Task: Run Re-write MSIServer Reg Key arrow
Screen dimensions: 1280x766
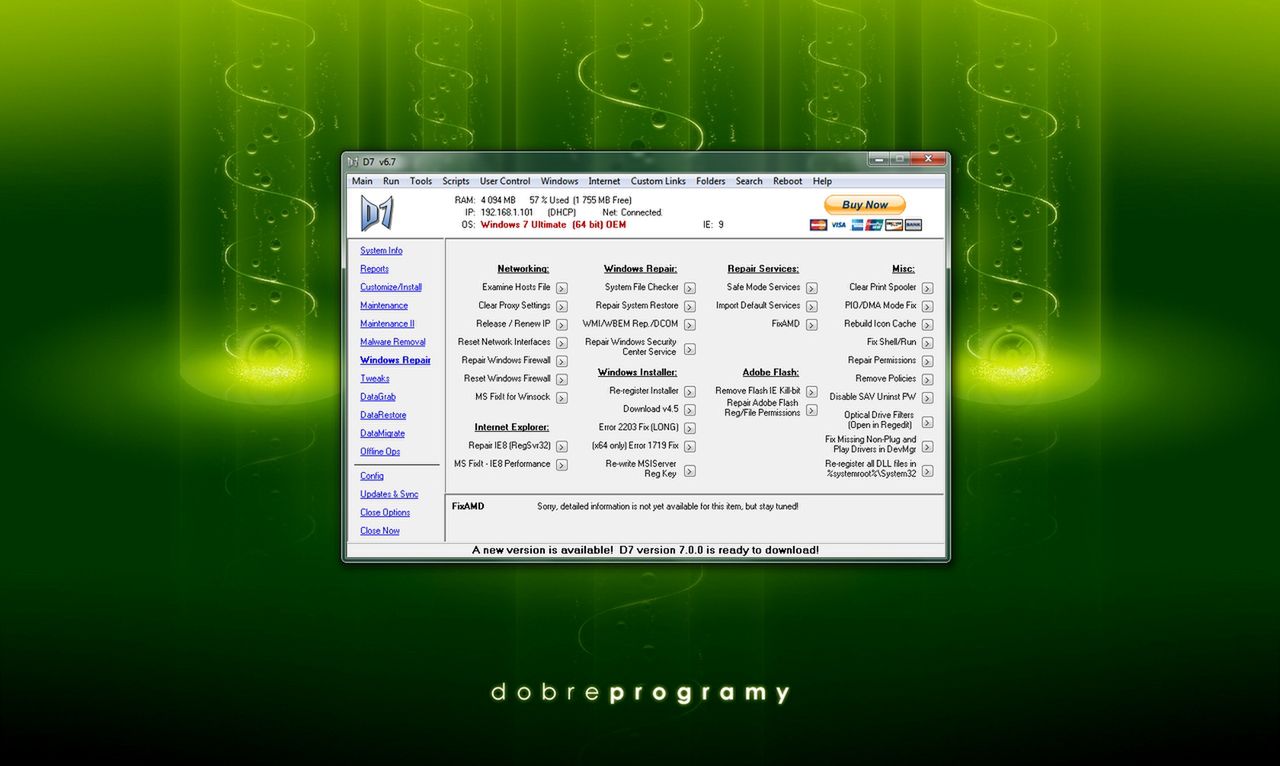Action: [x=689, y=471]
